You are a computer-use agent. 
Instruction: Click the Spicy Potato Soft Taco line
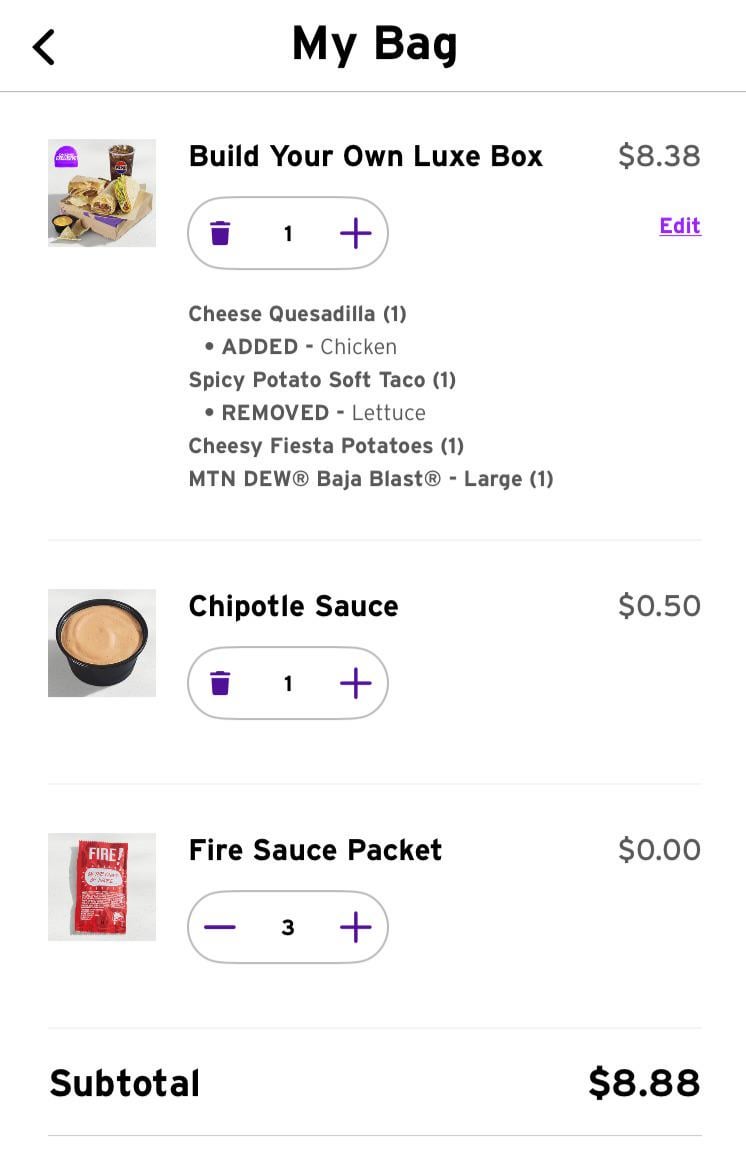click(322, 380)
